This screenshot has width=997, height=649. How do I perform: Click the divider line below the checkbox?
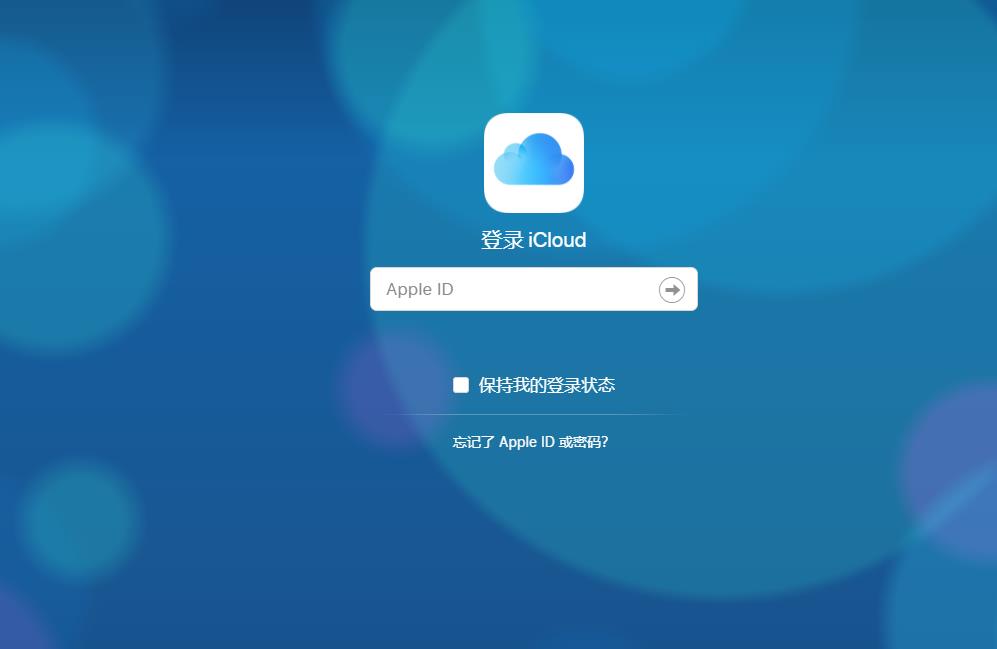point(533,413)
